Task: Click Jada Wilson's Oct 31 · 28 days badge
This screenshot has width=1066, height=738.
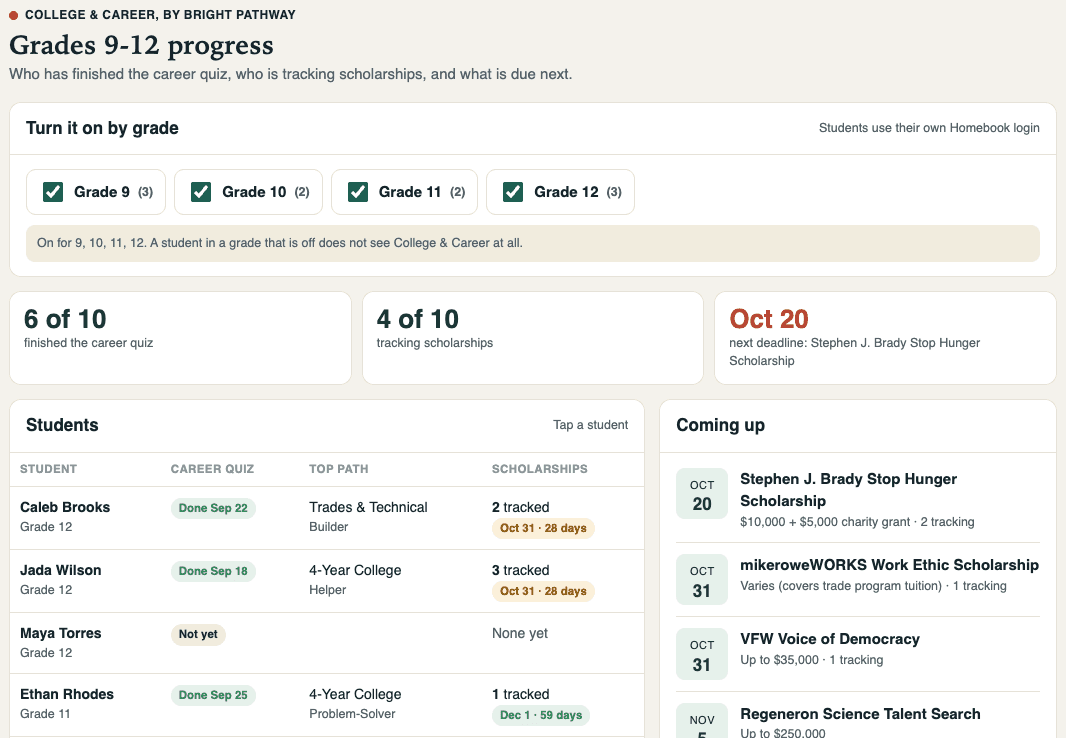Action: [543, 591]
